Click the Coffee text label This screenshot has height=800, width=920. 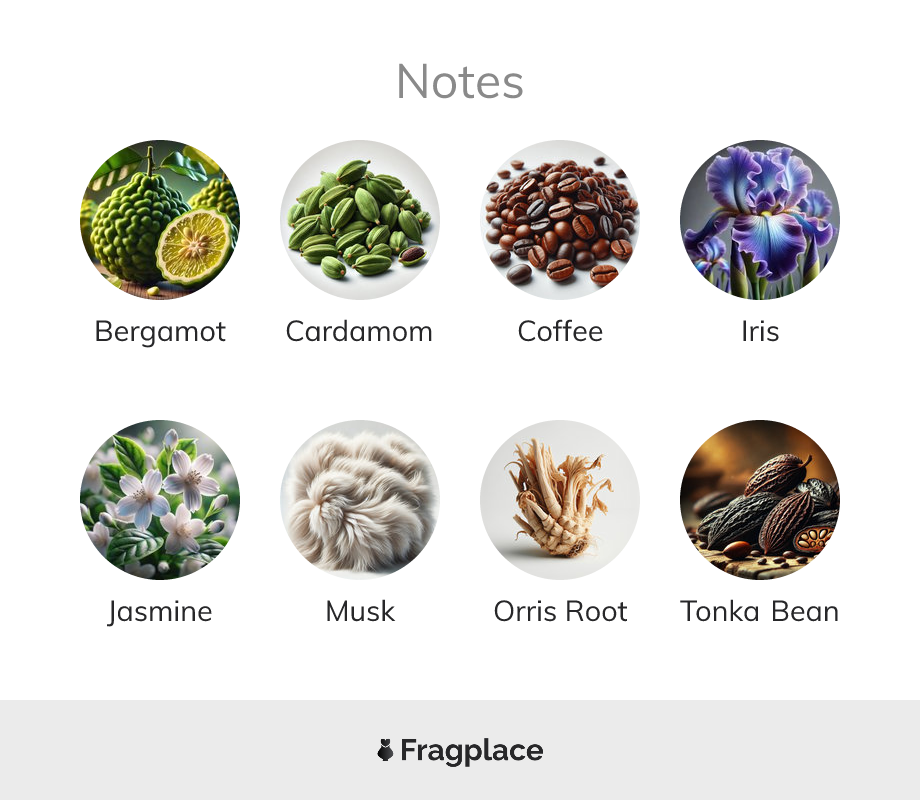[x=560, y=331]
